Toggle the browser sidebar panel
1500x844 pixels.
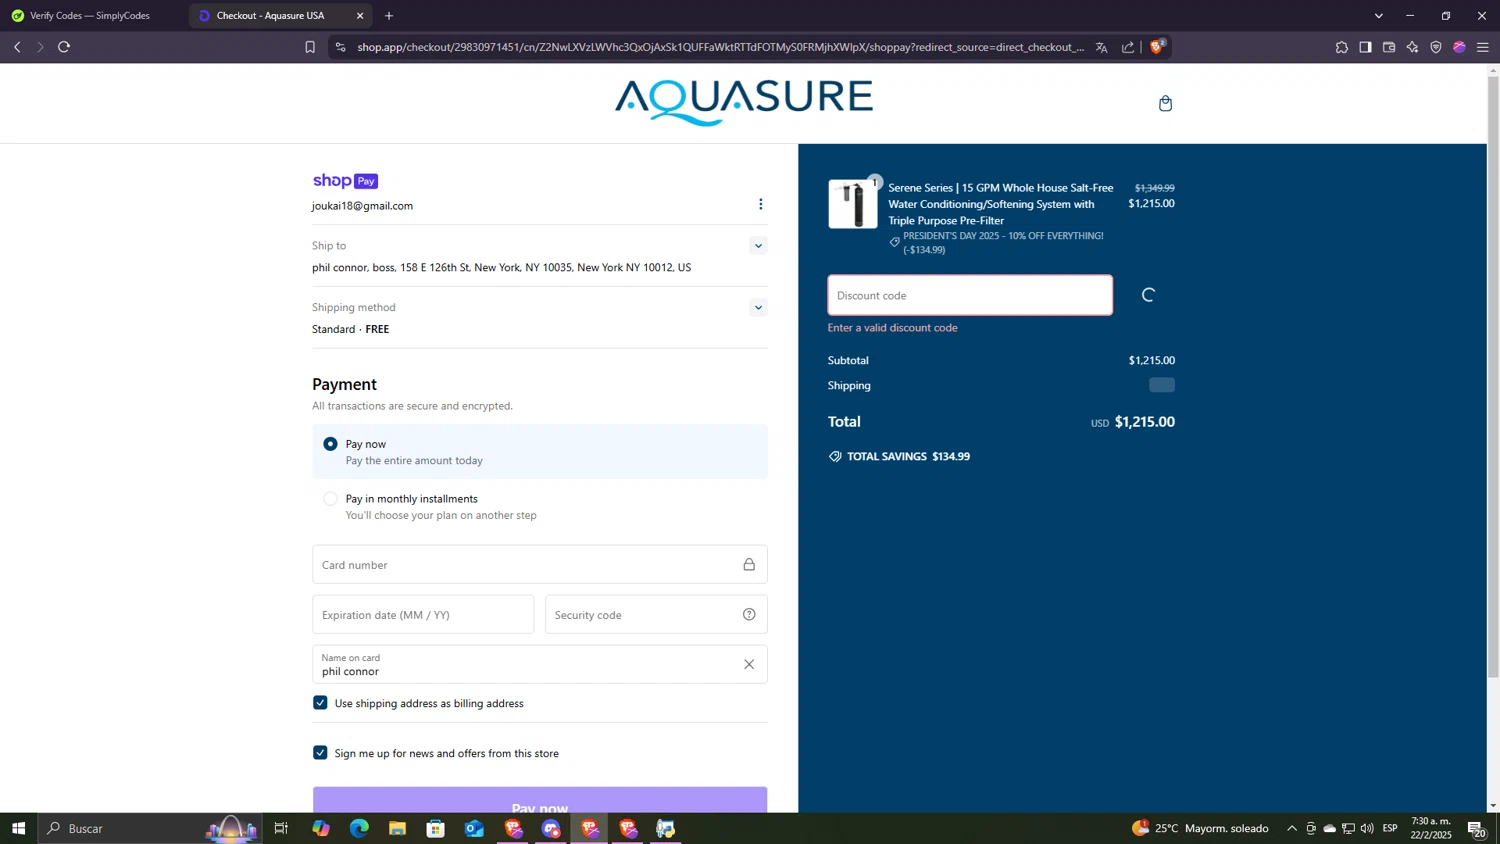click(1365, 47)
